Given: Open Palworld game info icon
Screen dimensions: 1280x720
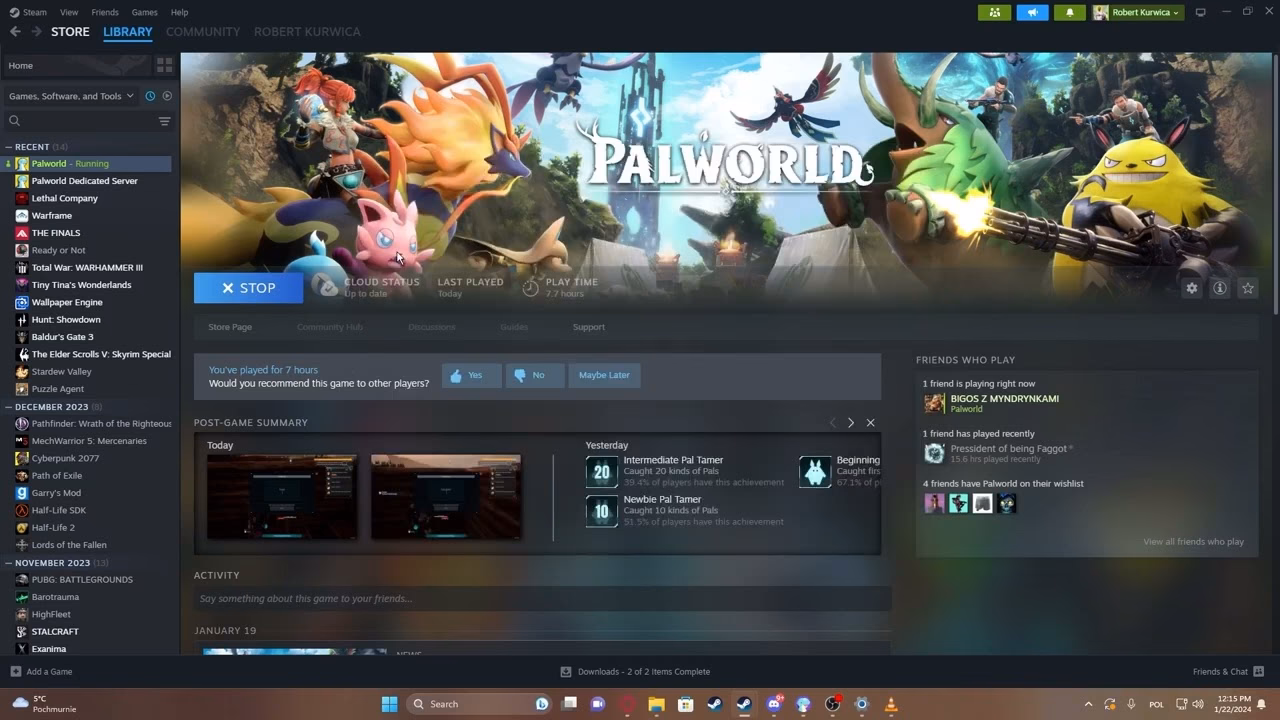Looking at the screenshot, I should (x=1219, y=288).
